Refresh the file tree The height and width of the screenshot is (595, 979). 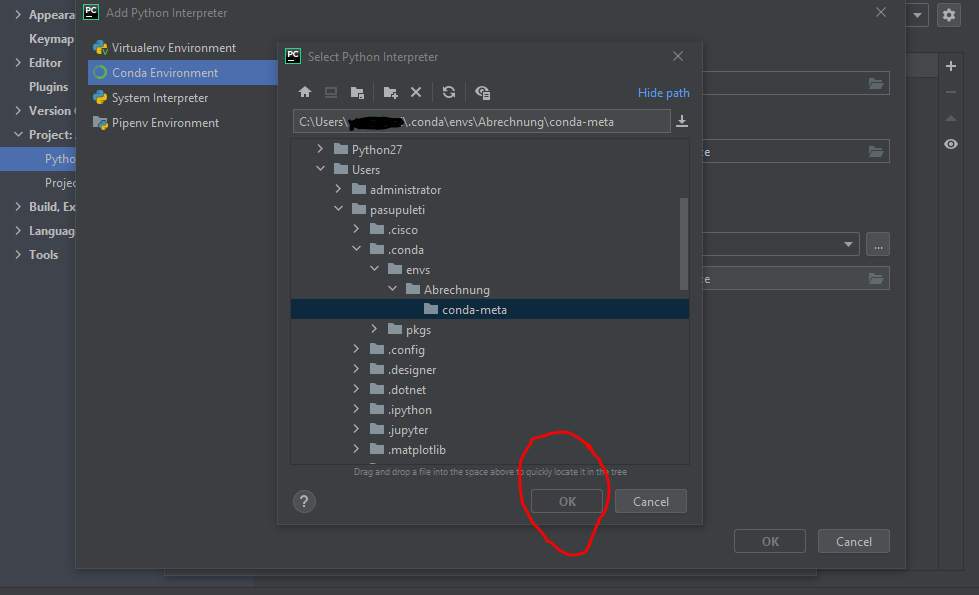(449, 92)
